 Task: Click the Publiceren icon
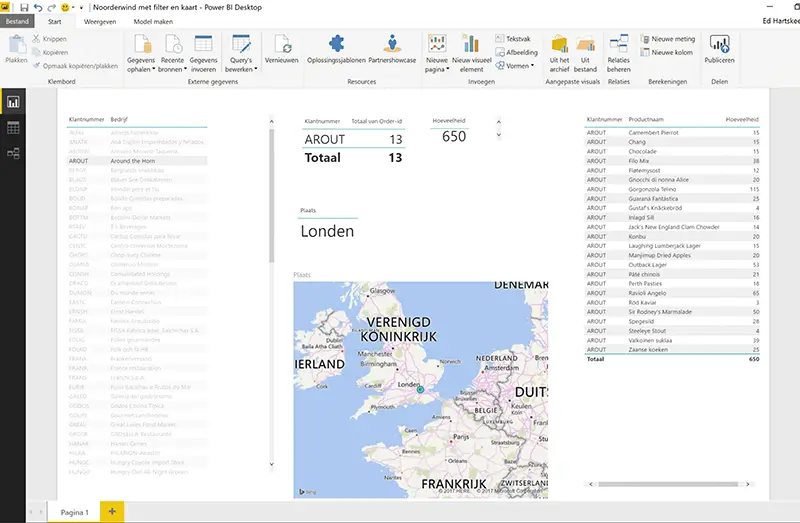tap(719, 44)
